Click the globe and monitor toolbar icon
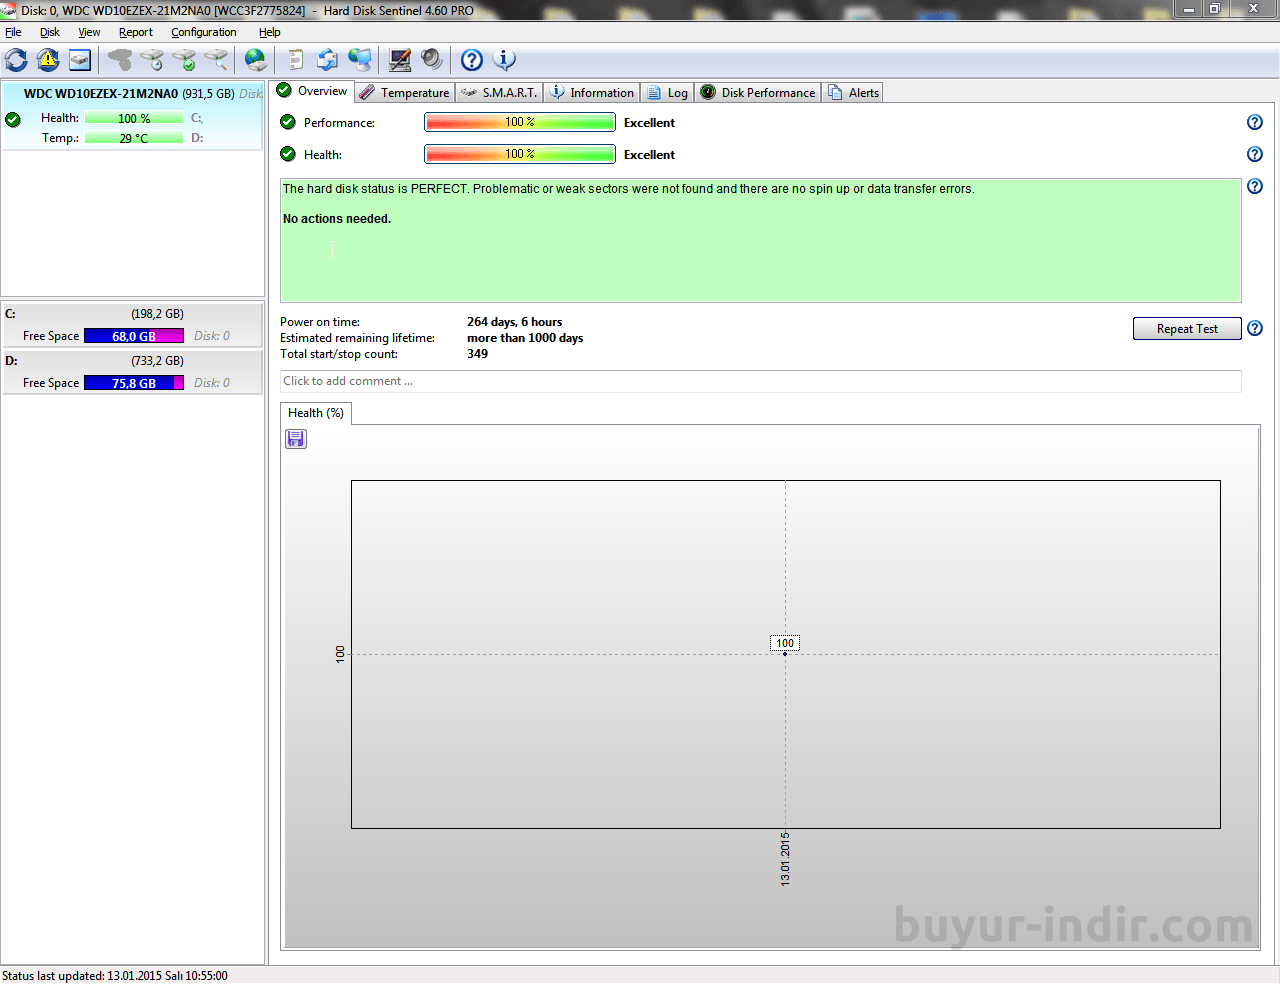This screenshot has height=984, width=1280. click(360, 60)
